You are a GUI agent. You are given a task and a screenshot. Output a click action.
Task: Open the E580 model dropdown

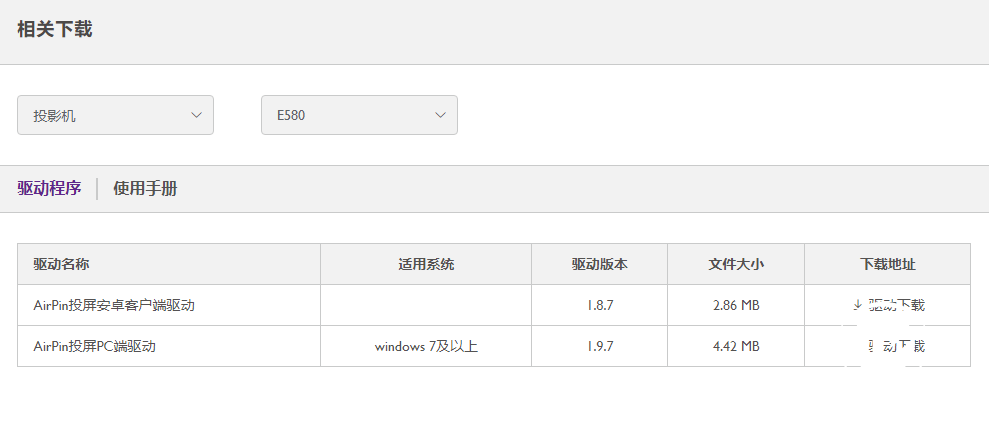point(360,115)
